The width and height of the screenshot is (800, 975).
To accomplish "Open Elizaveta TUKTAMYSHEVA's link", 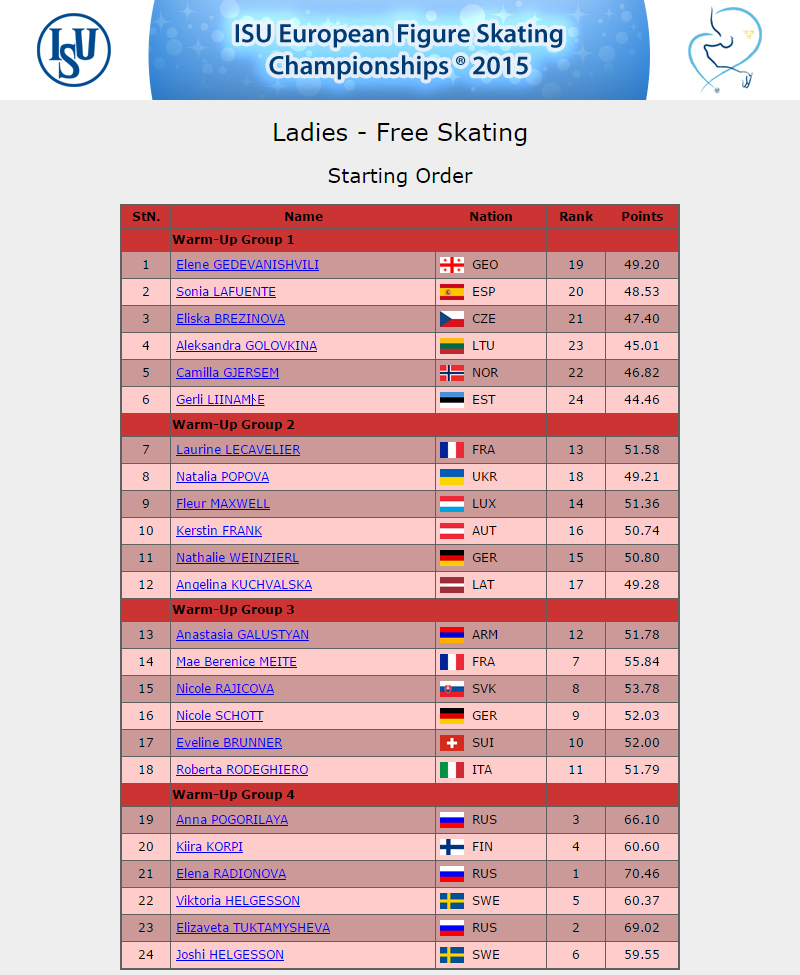I will pyautogui.click(x=253, y=928).
